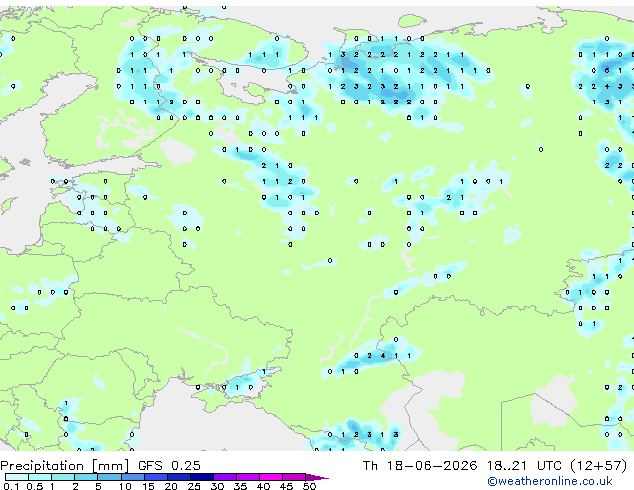Click the legend scale label '45'
Viewport: 634px width, 490px height.
coord(287,486)
